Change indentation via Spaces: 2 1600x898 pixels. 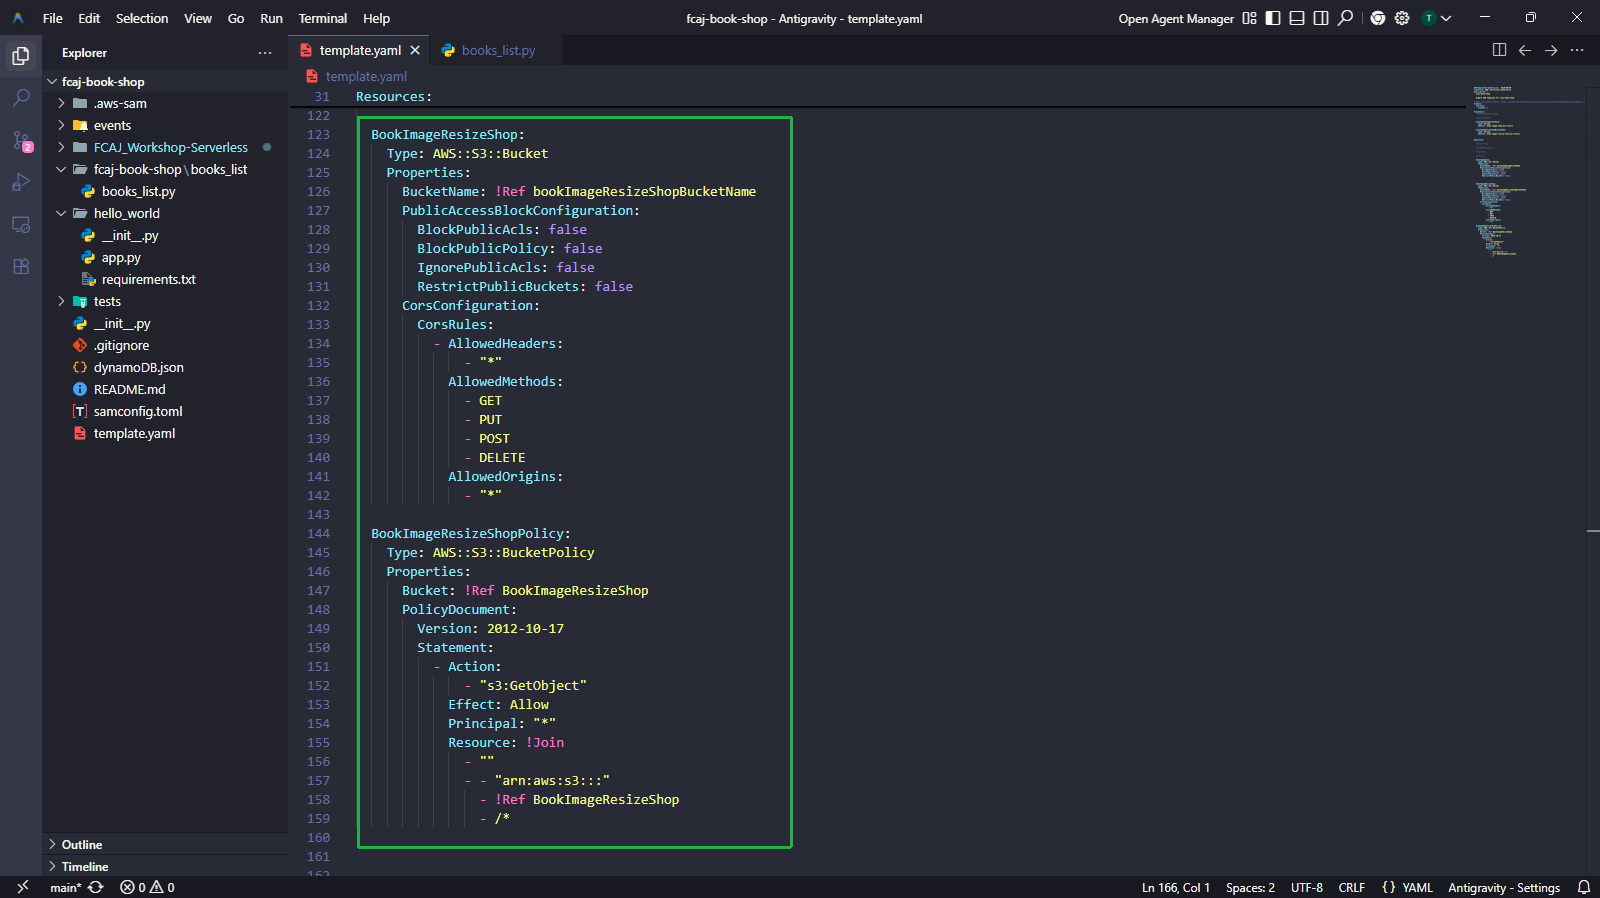1250,887
